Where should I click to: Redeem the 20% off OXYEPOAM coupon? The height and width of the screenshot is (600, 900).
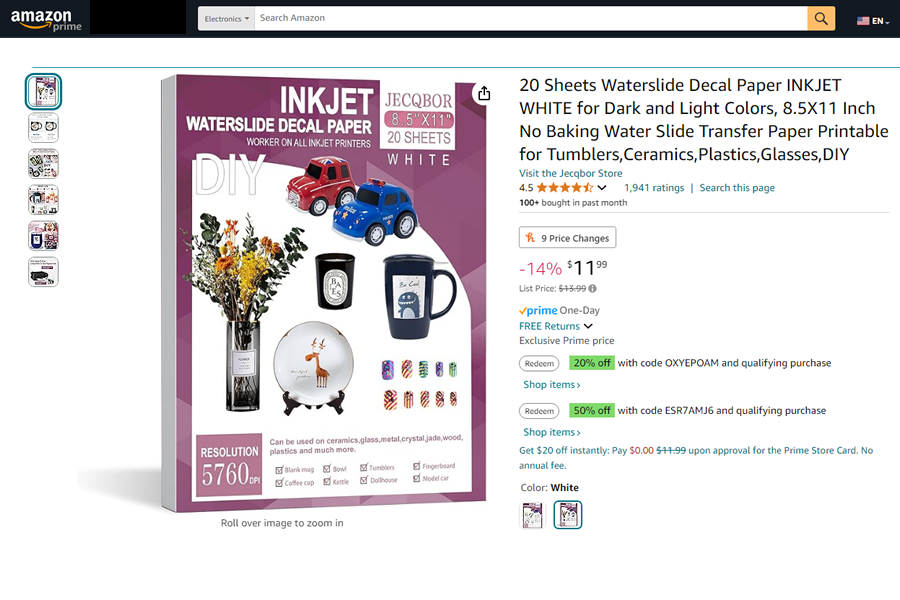coord(539,363)
